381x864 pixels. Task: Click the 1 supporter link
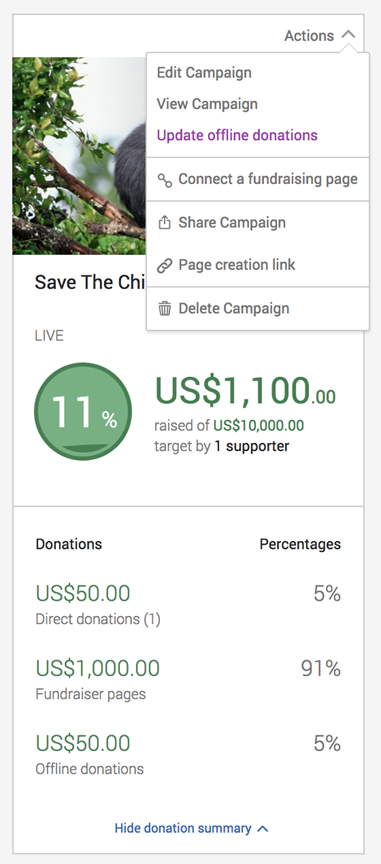tap(251, 446)
